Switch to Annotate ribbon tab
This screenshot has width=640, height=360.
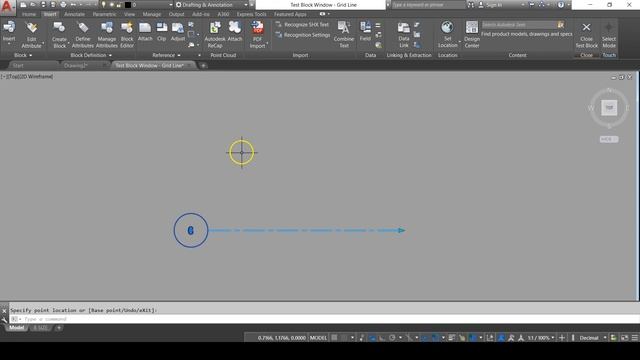[74, 14]
